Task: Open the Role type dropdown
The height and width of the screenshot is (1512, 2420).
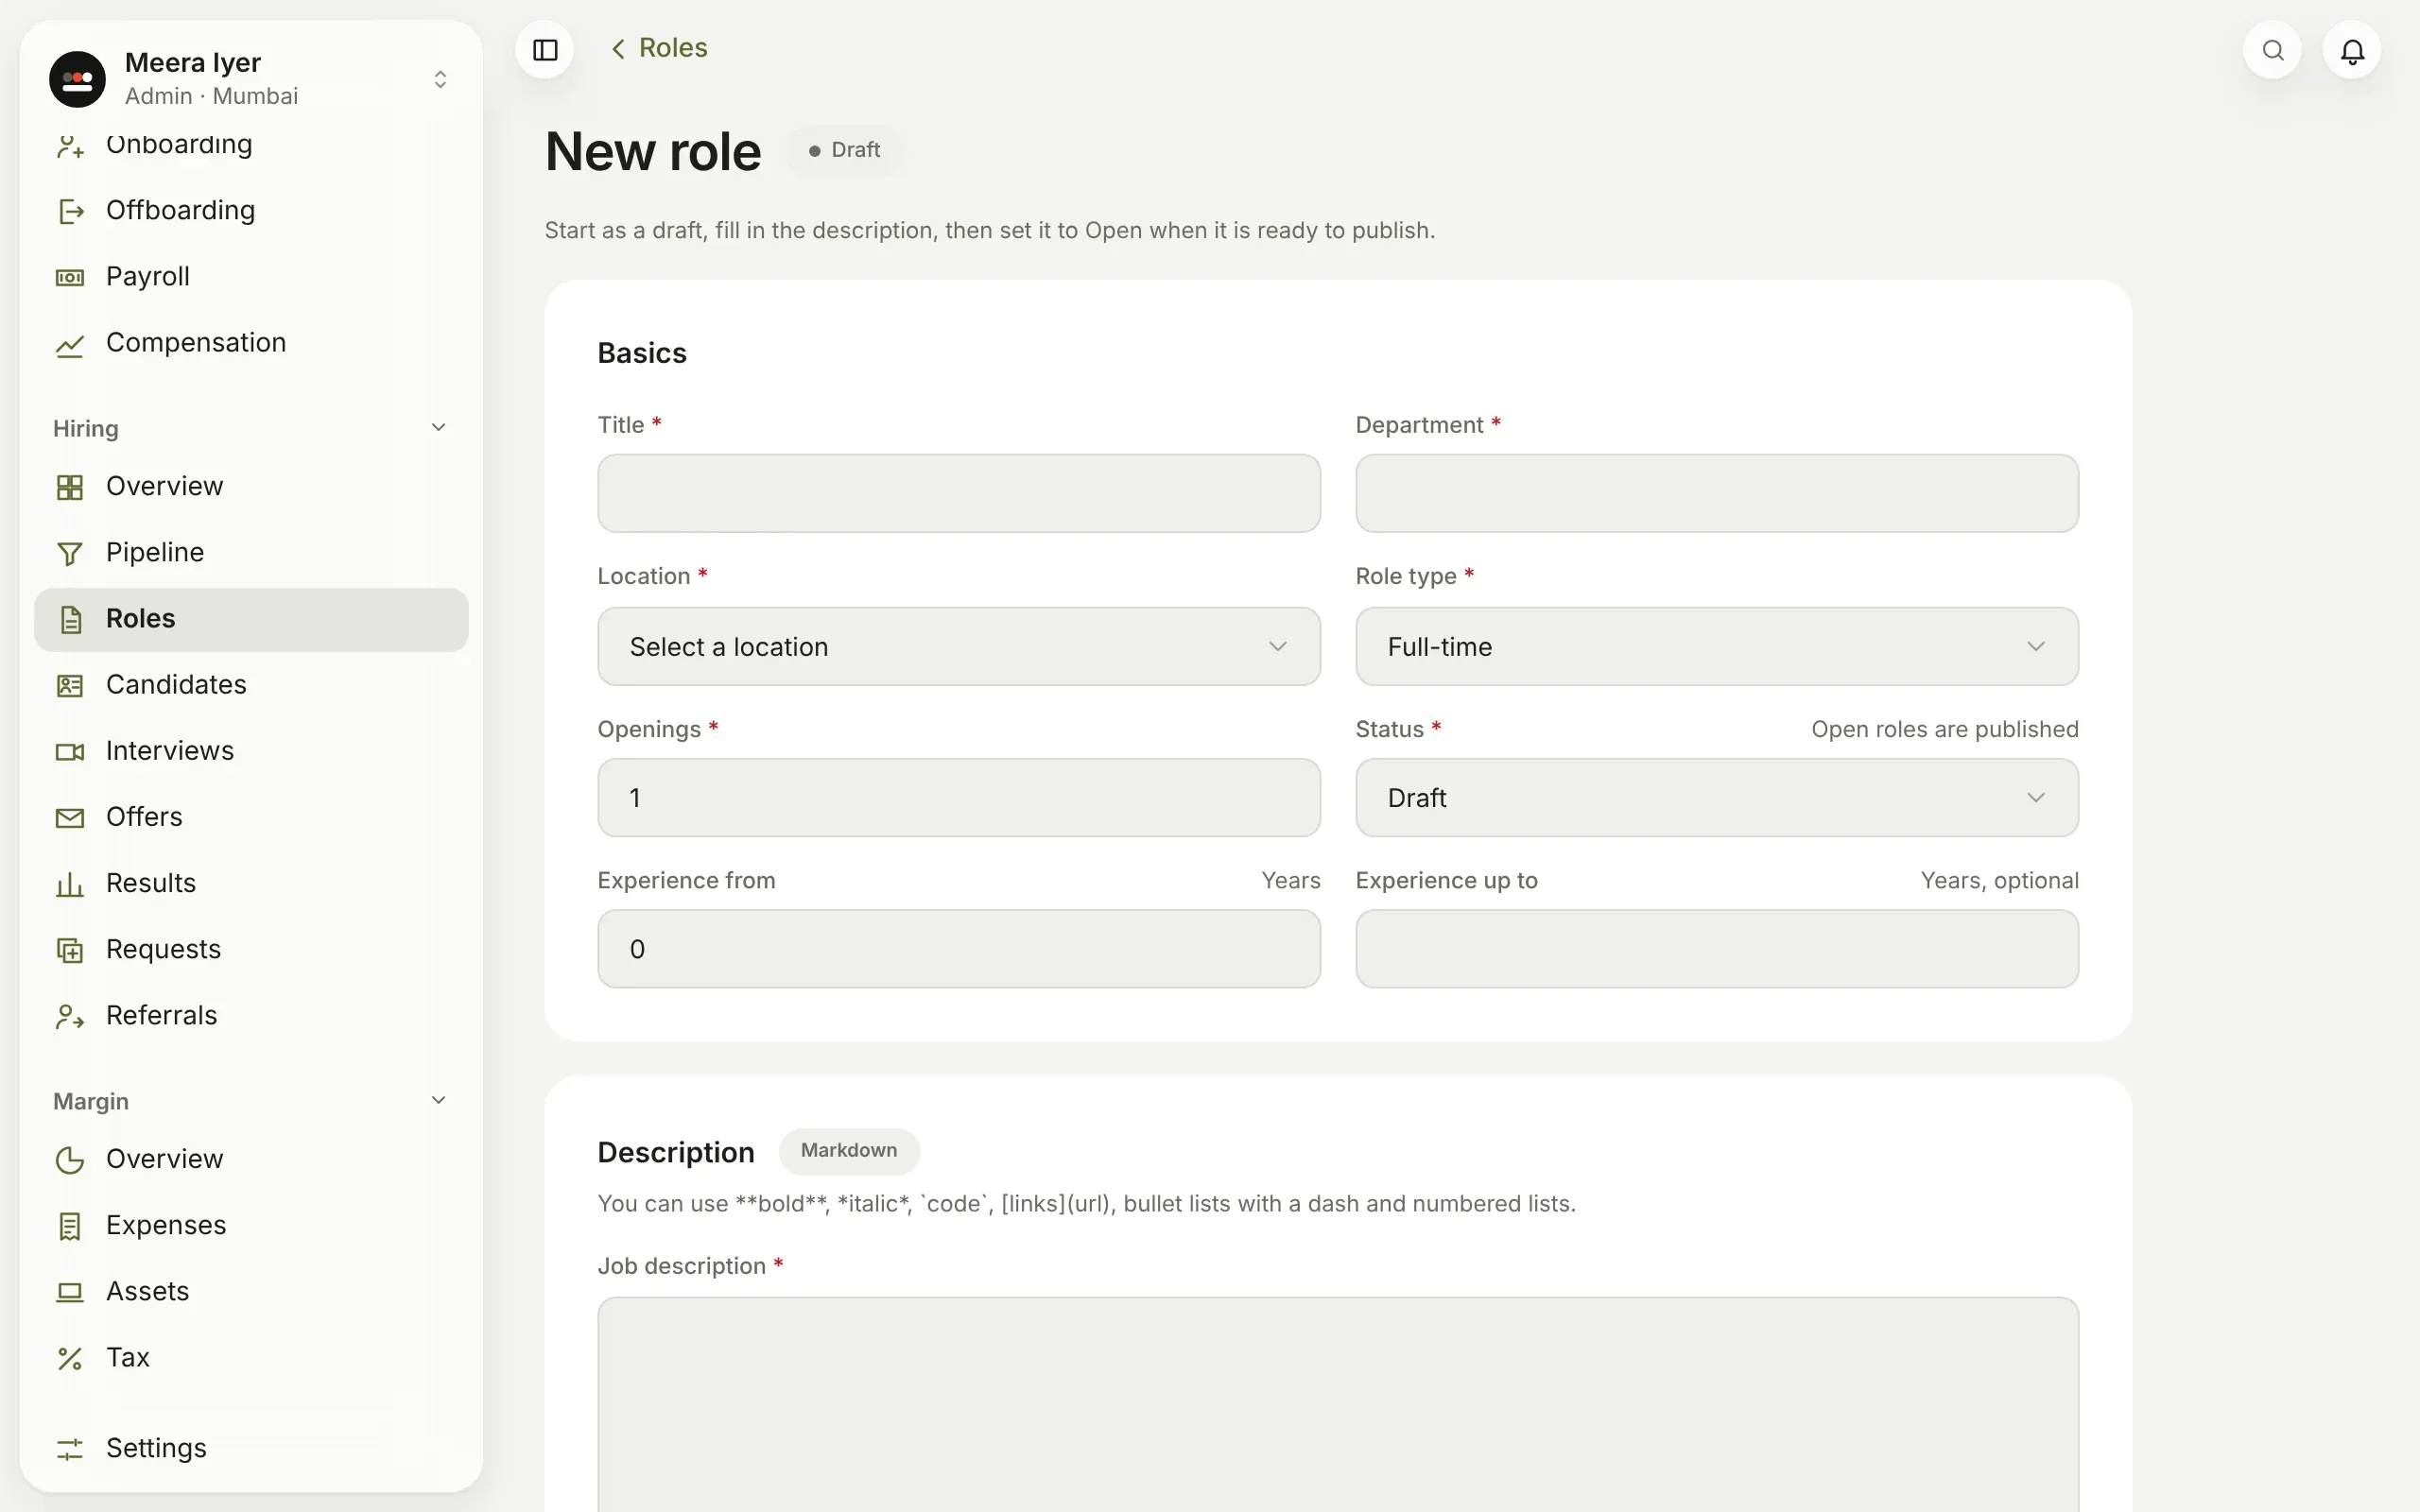Action: [1717, 646]
